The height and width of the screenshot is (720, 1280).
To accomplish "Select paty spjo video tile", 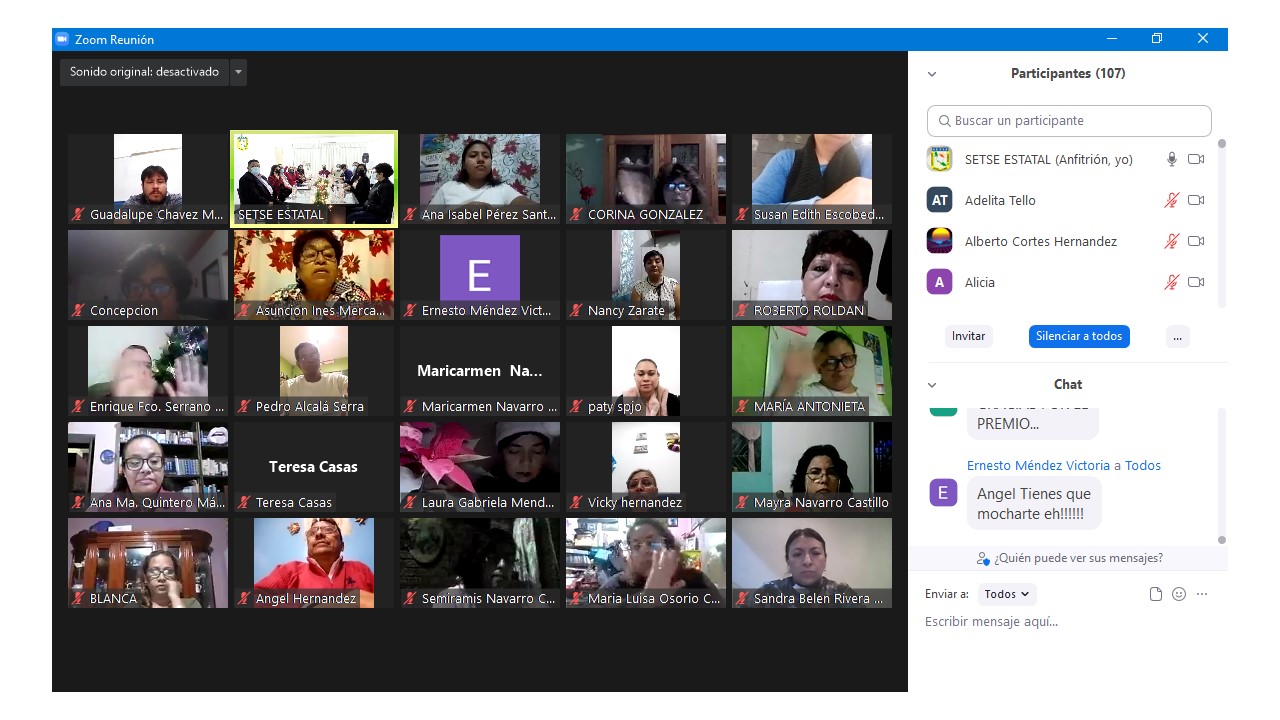I will pyautogui.click(x=646, y=371).
